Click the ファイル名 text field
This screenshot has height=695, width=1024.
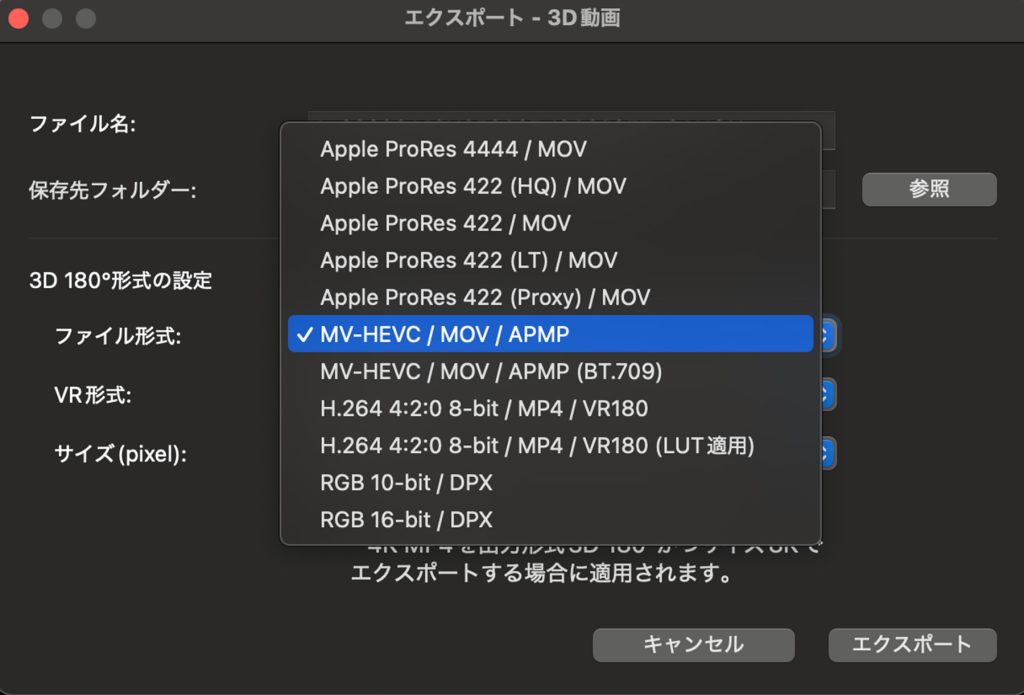click(x=827, y=130)
